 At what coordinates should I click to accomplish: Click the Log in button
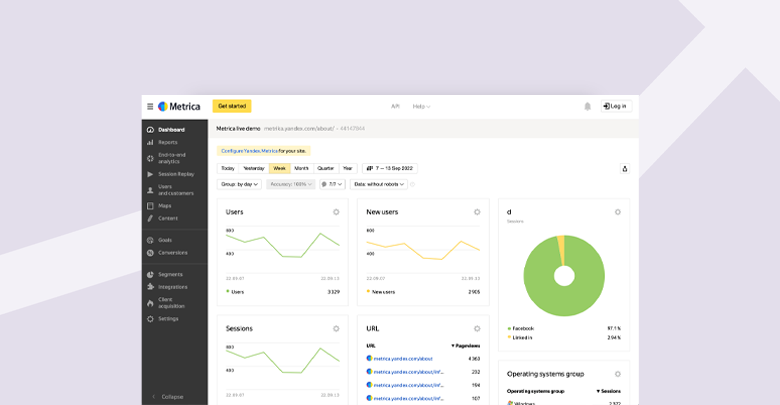click(616, 106)
